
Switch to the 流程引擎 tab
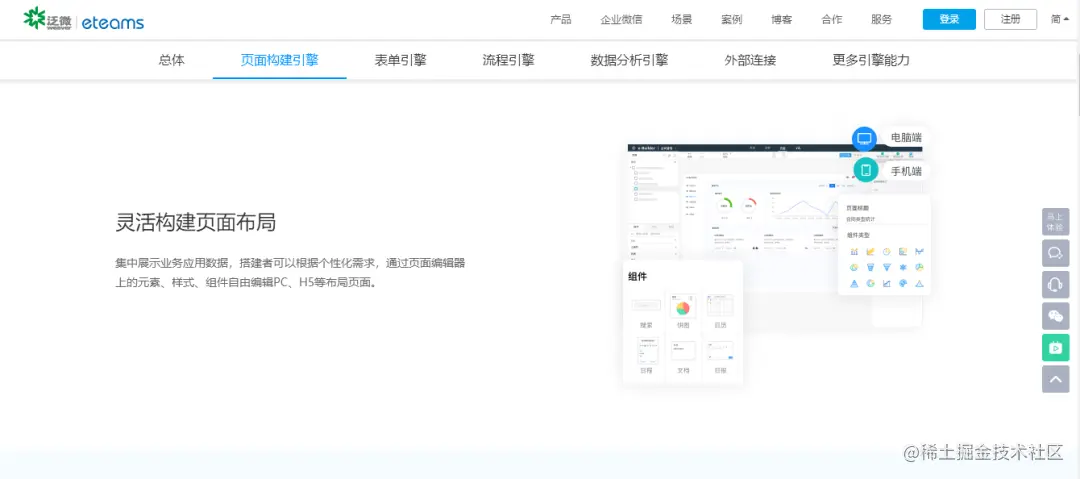click(508, 60)
